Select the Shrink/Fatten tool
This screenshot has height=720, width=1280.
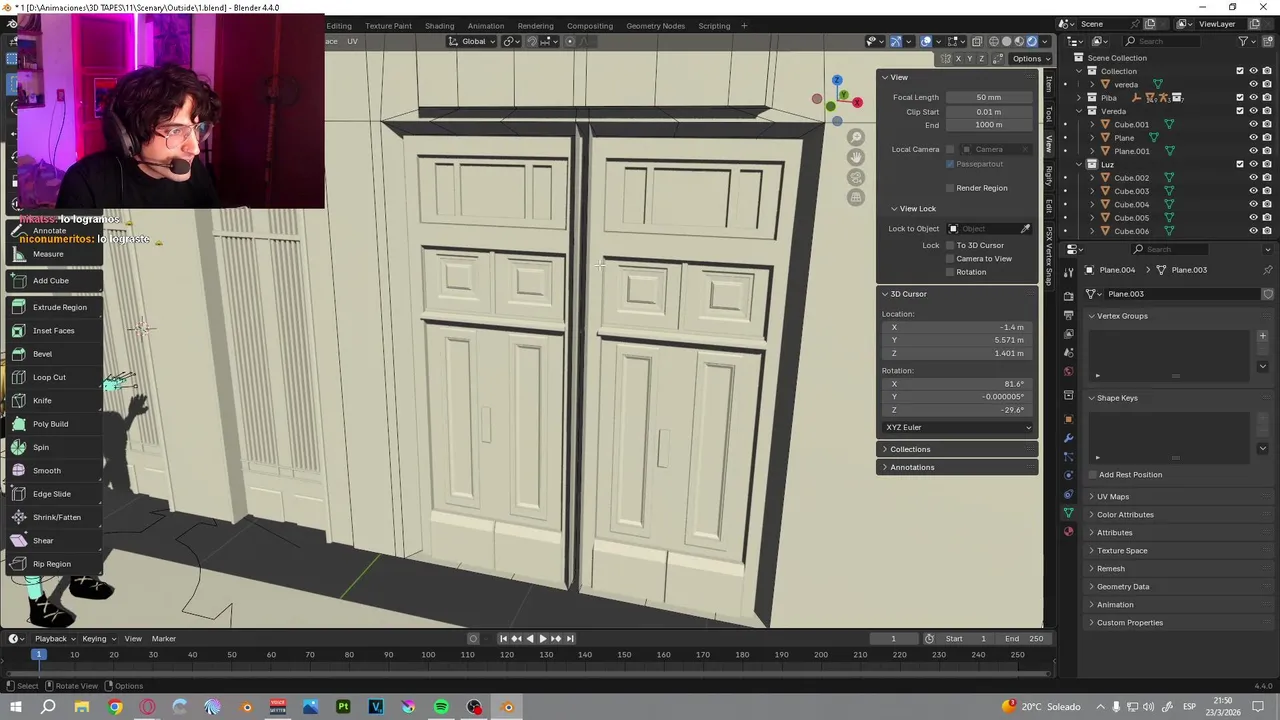point(52,517)
